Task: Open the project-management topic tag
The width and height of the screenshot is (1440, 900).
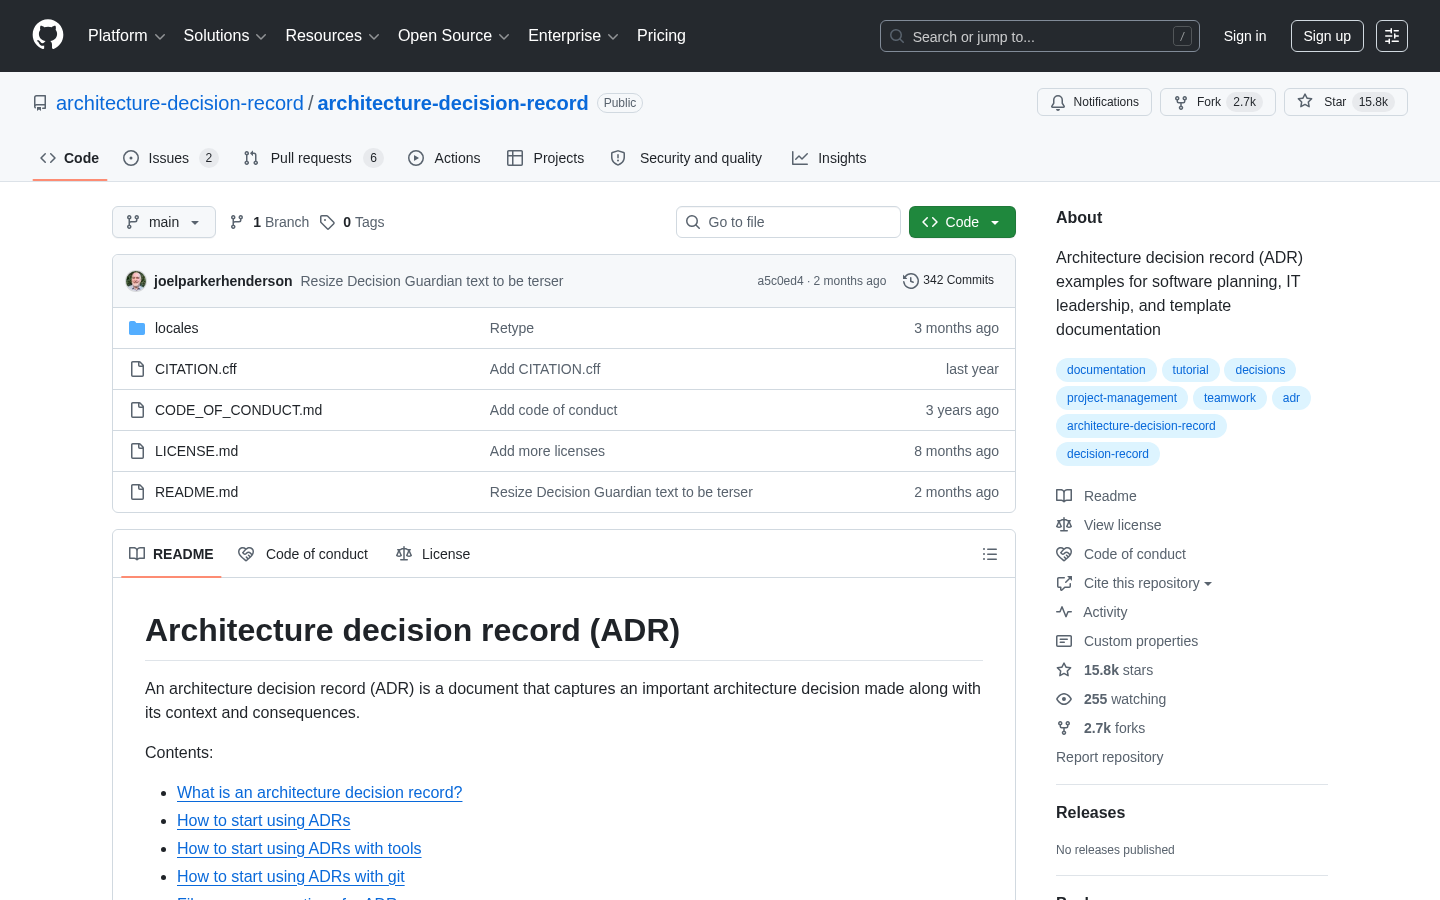Action: pos(1122,398)
